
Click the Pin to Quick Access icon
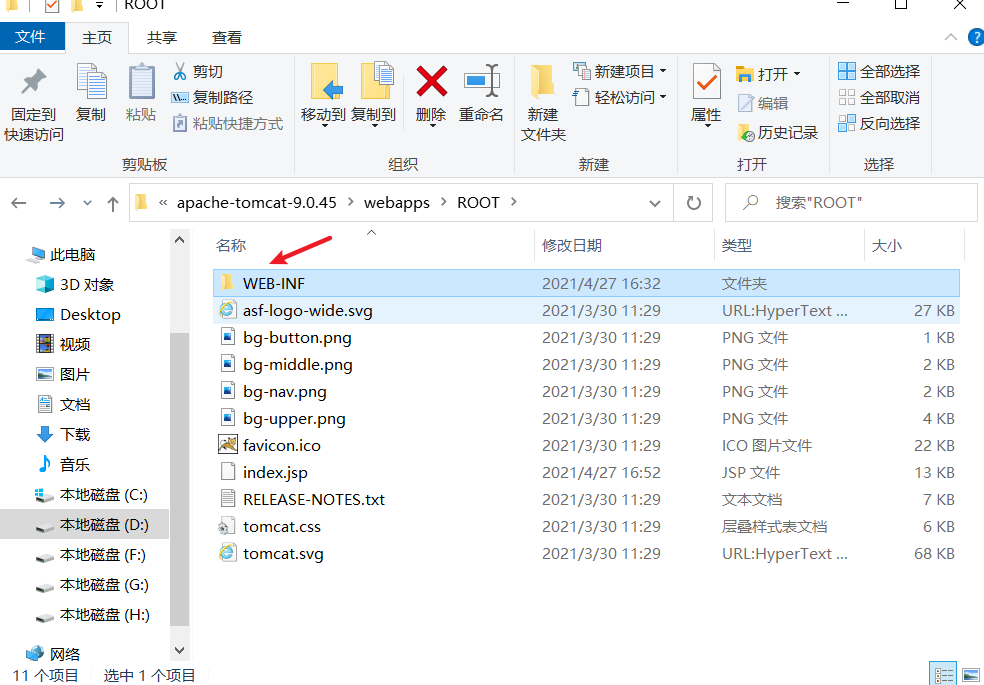point(33,82)
